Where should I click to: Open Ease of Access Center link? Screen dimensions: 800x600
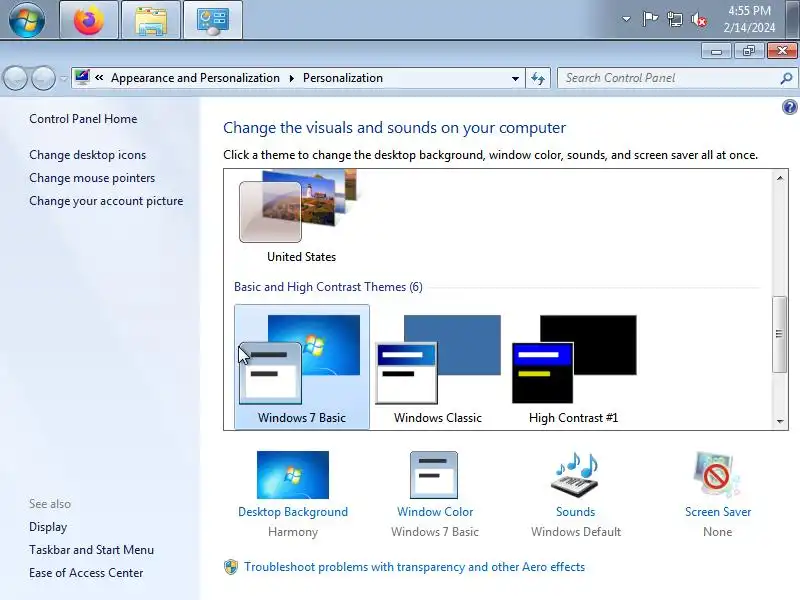86,573
